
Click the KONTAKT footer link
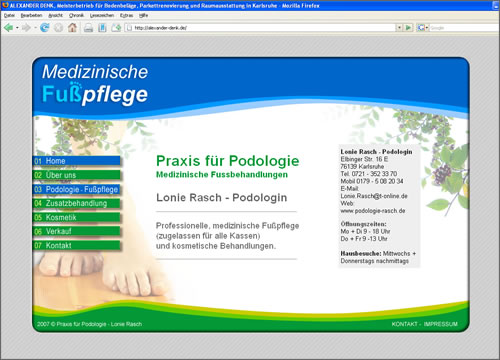click(404, 324)
